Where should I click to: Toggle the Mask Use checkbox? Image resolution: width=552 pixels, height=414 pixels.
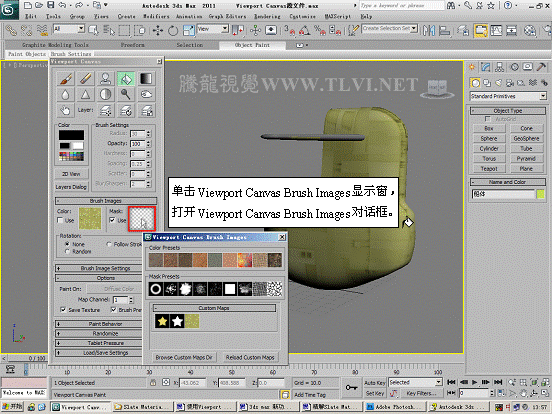[x=112, y=220]
